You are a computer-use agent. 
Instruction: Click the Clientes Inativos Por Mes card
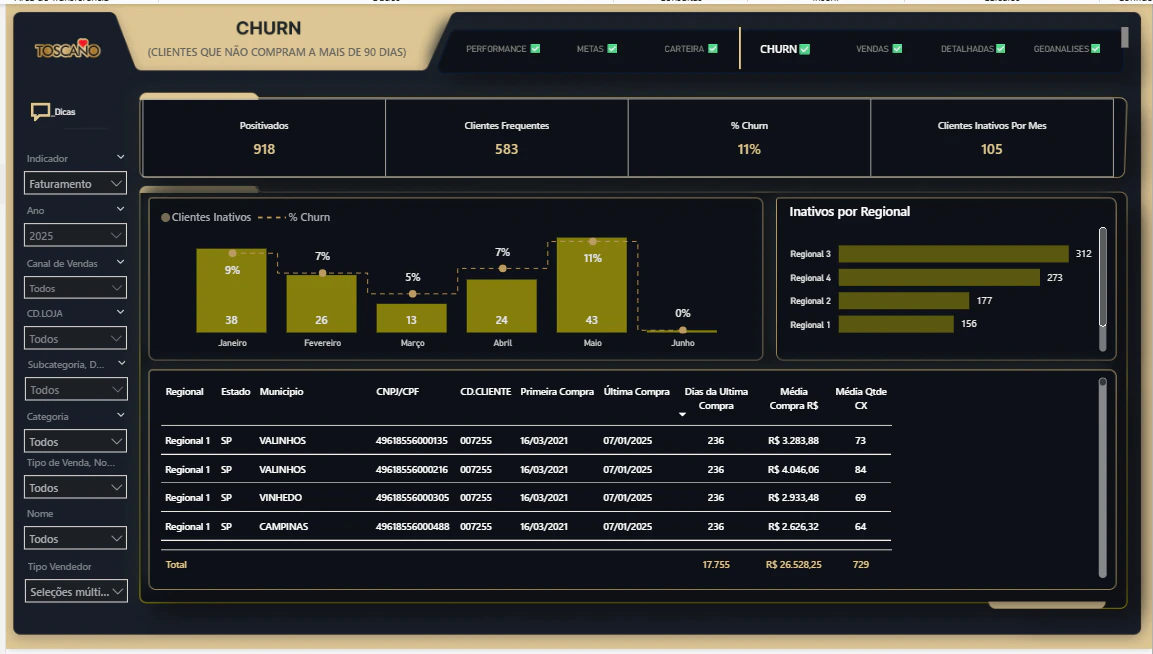pyautogui.click(x=992, y=138)
